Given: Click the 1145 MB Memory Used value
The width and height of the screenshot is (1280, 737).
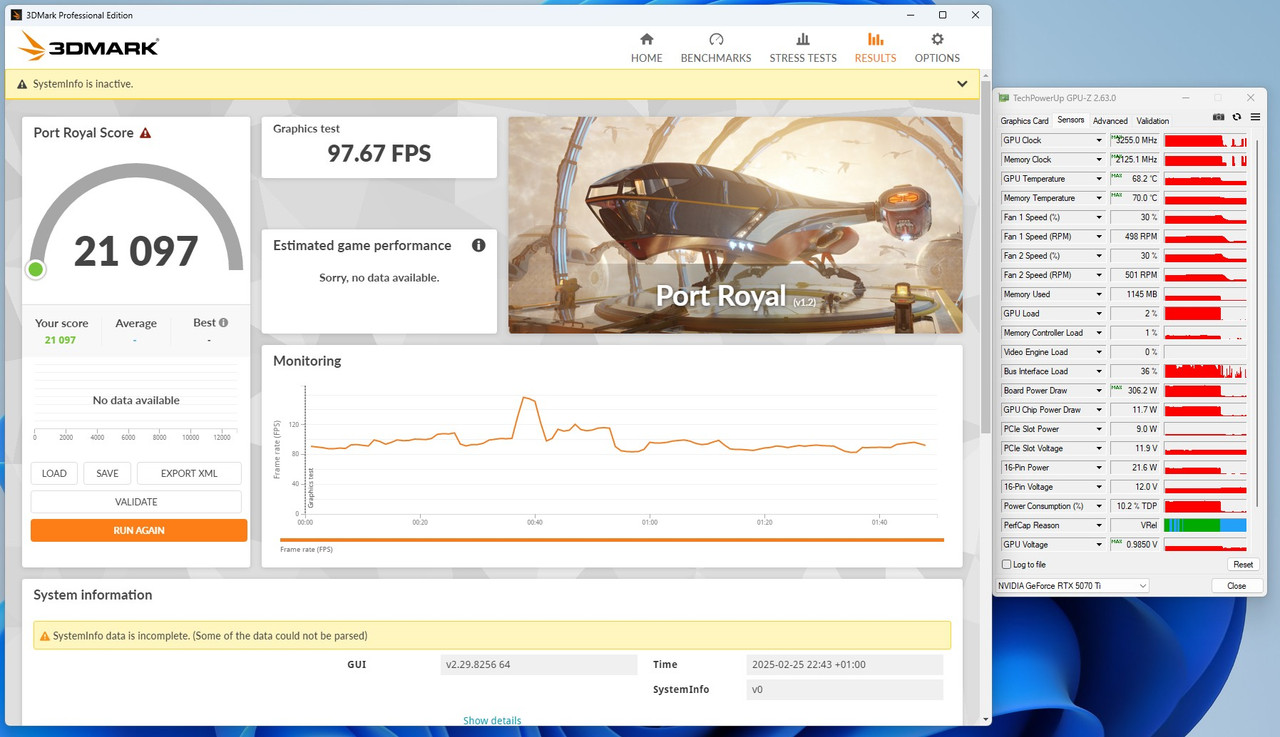Looking at the screenshot, I should [x=1134, y=295].
